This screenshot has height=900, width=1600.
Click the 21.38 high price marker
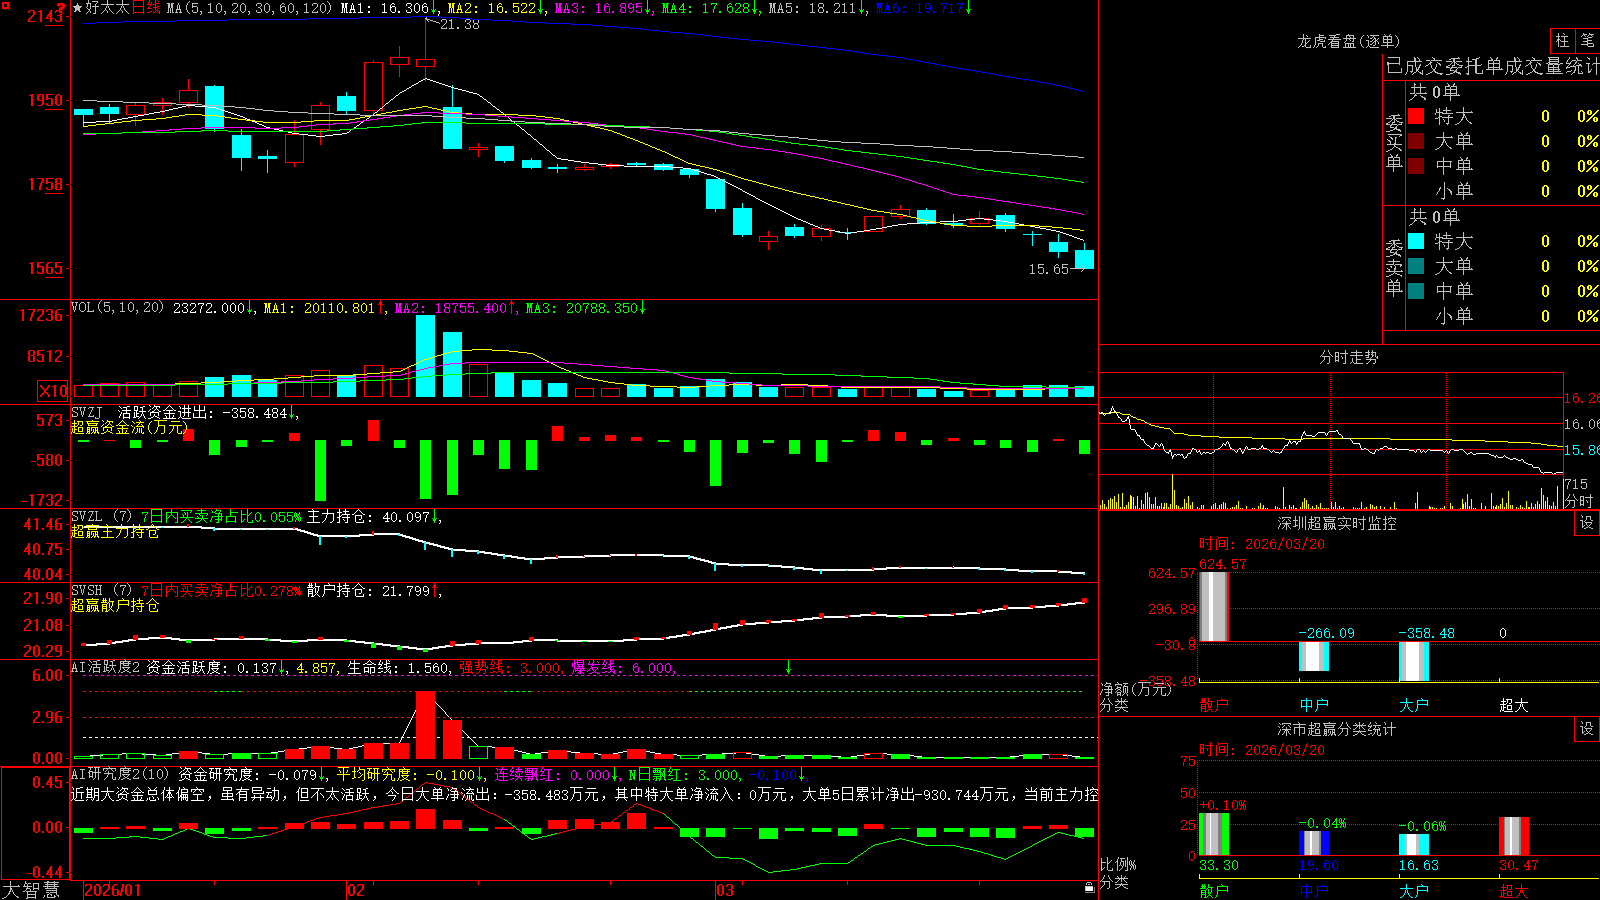coord(459,24)
